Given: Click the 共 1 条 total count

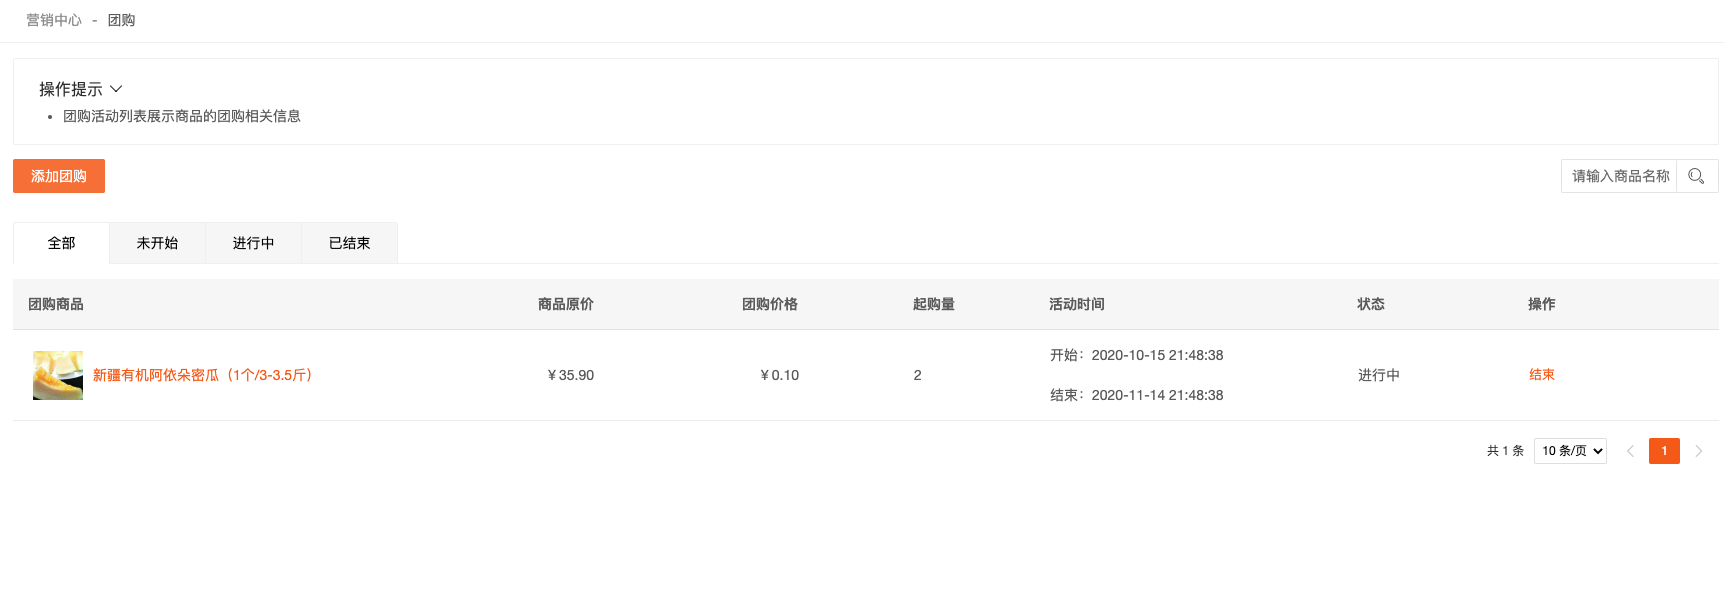Looking at the screenshot, I should click(x=1505, y=451).
